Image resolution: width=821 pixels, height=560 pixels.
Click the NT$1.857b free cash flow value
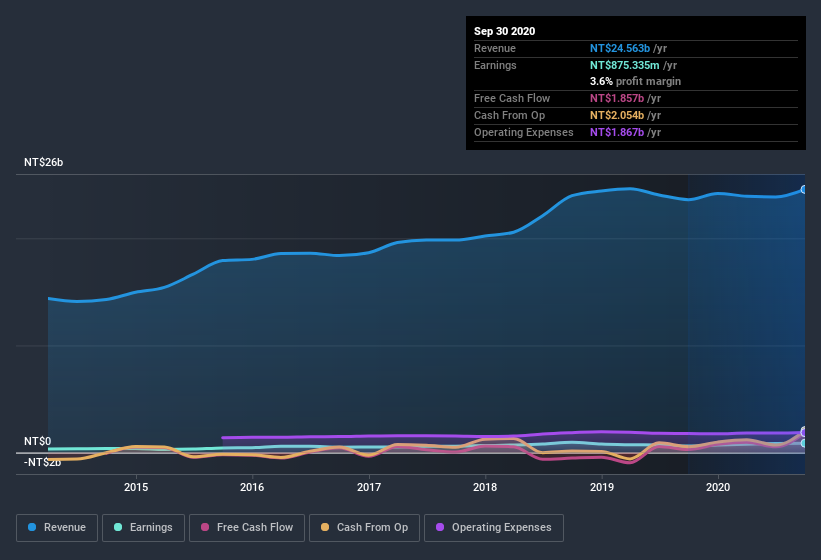[617, 98]
